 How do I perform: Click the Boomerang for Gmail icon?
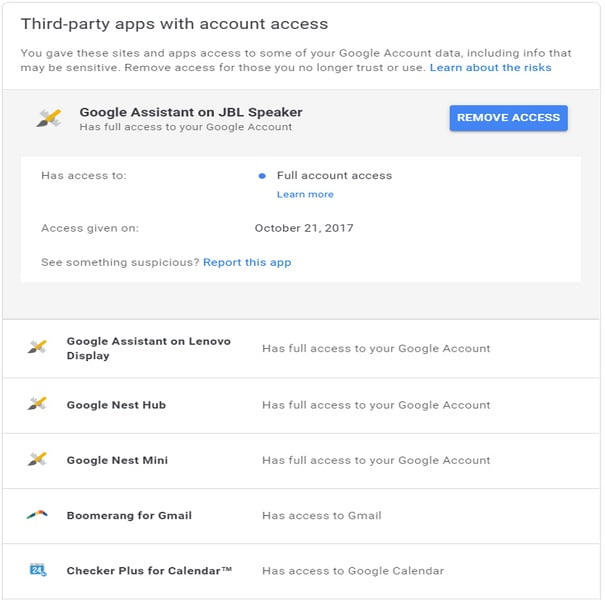click(x=37, y=515)
